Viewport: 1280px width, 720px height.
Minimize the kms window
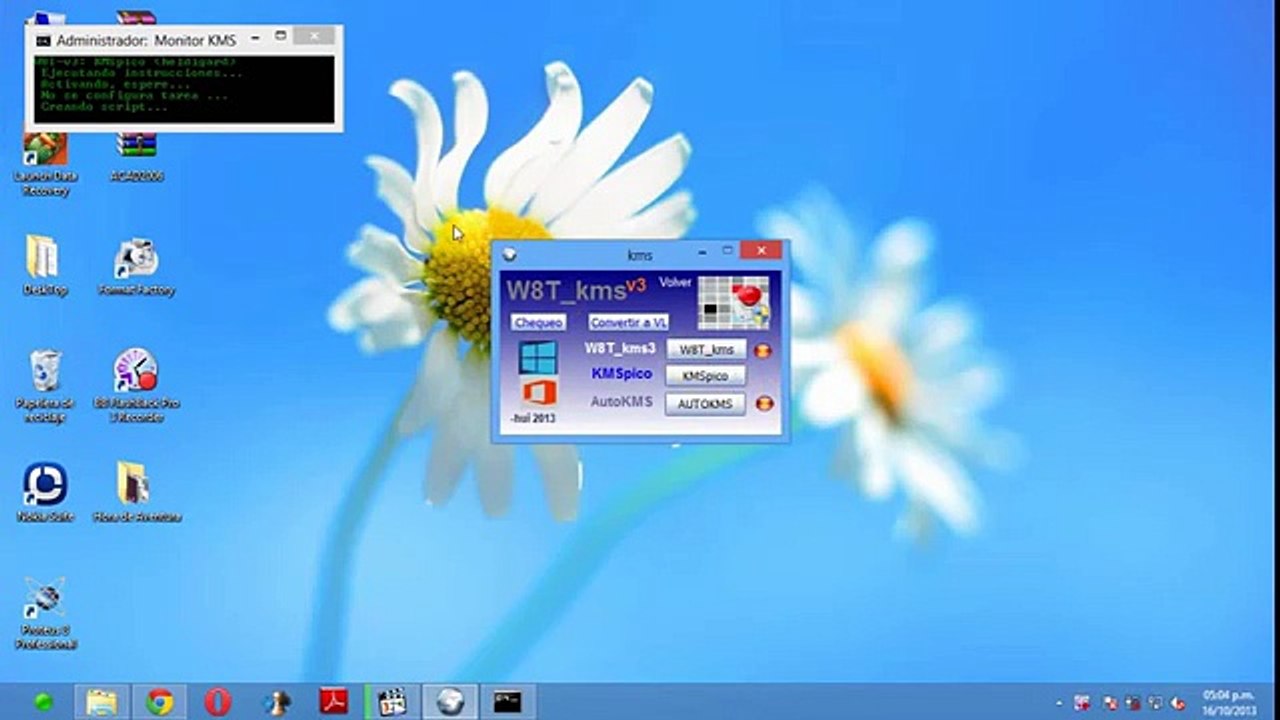pyautogui.click(x=702, y=252)
